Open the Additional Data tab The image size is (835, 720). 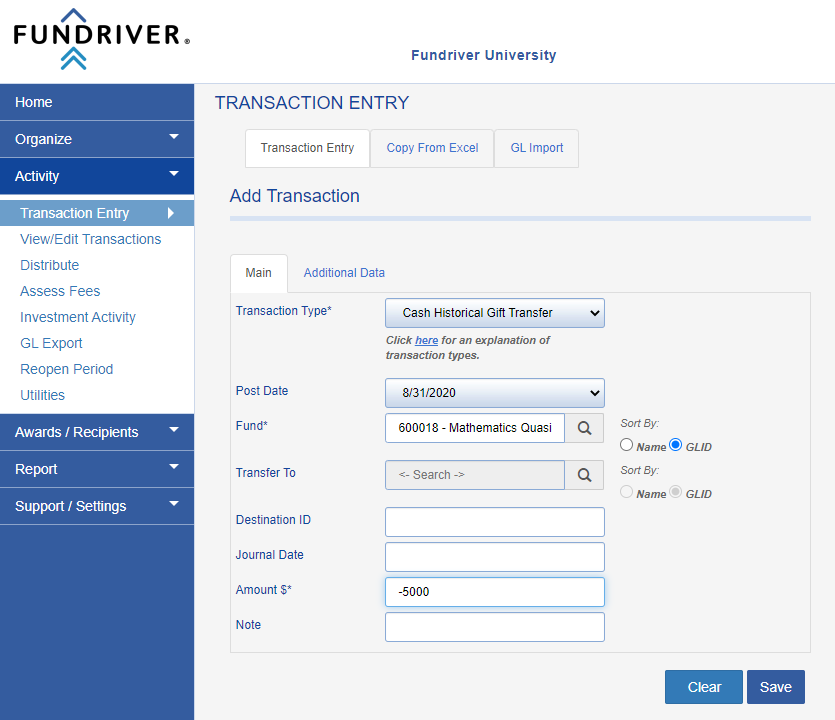[x=344, y=273]
